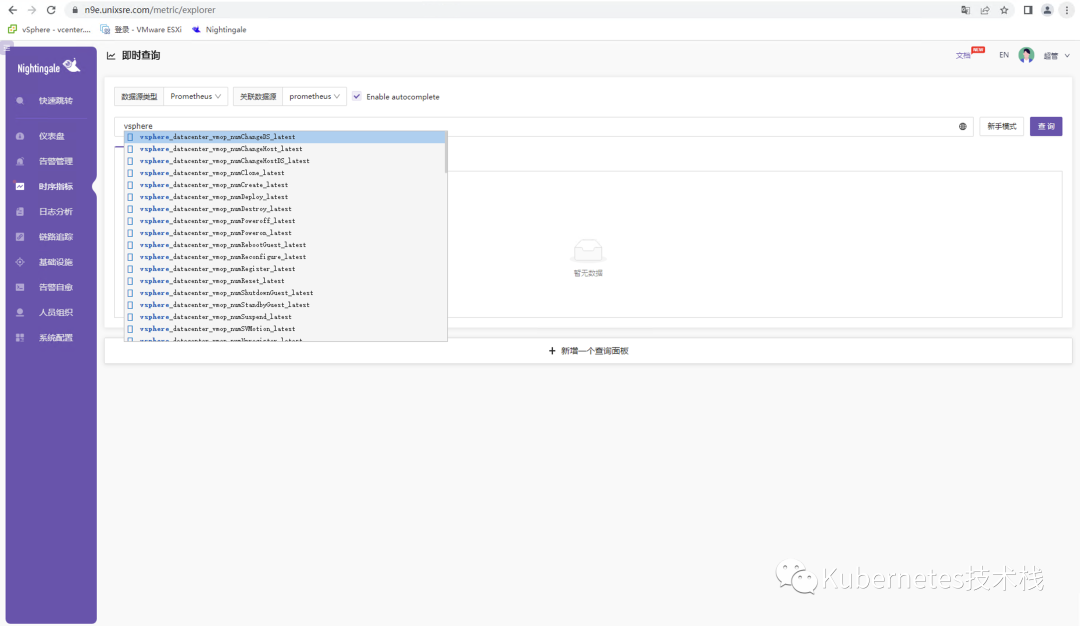Open the 文档 documentation link
Image resolution: width=1080 pixels, height=626 pixels.
pos(963,55)
